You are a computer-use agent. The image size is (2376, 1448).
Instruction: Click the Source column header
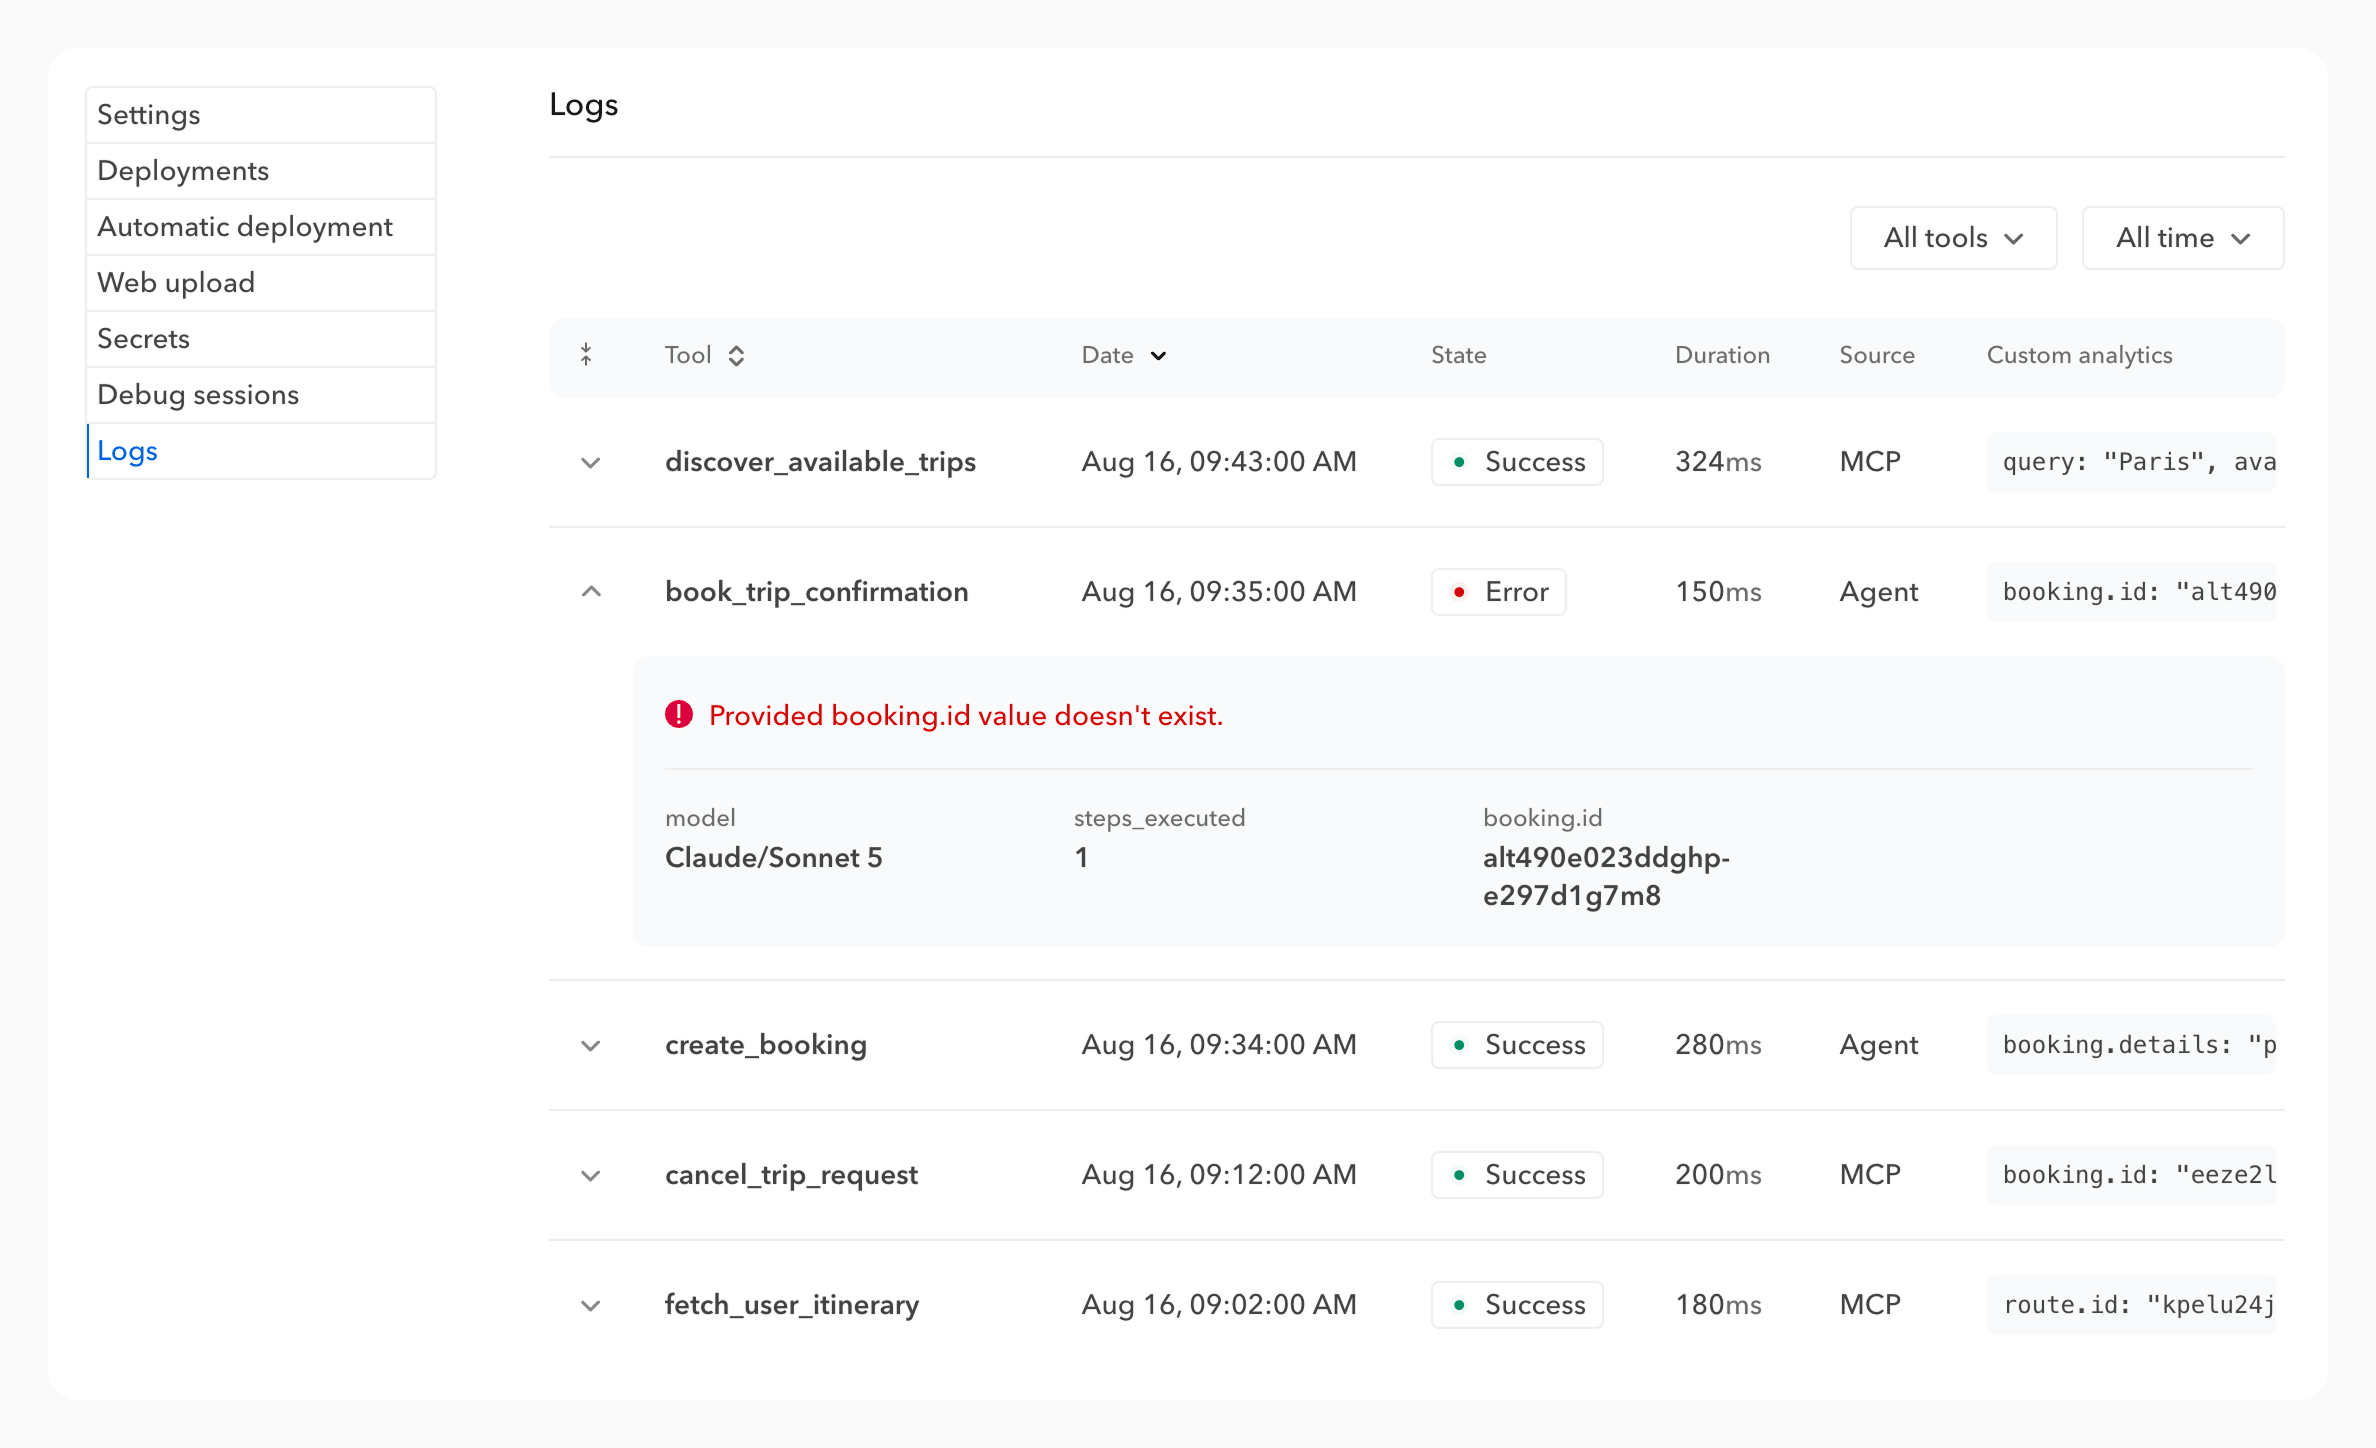click(1877, 355)
